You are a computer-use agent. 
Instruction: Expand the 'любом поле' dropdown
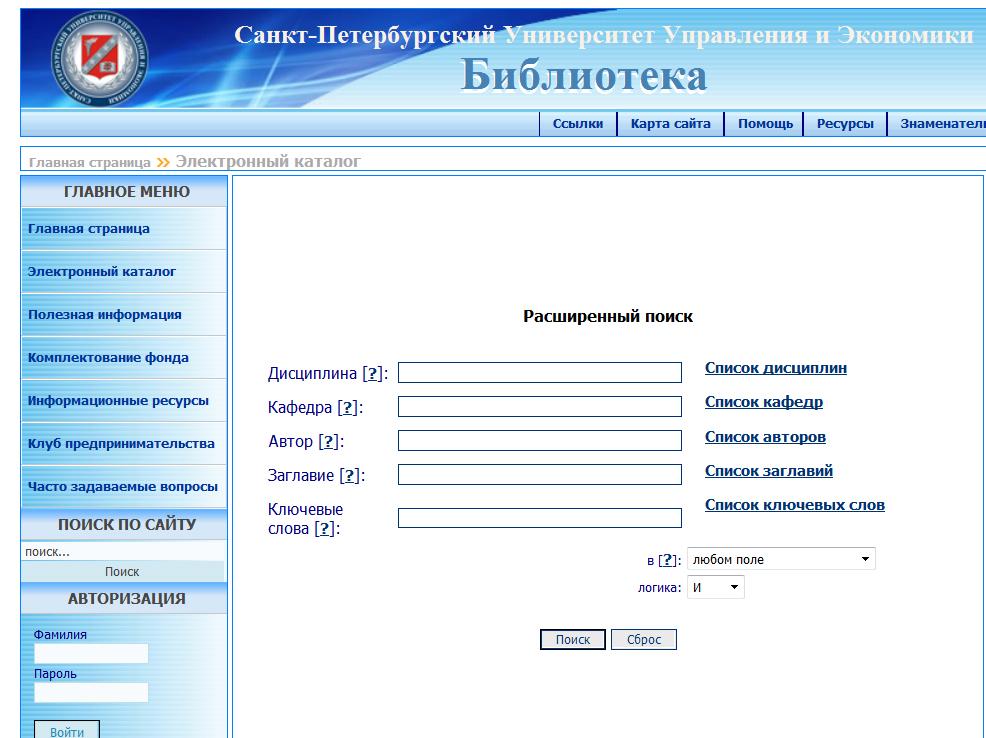point(781,559)
